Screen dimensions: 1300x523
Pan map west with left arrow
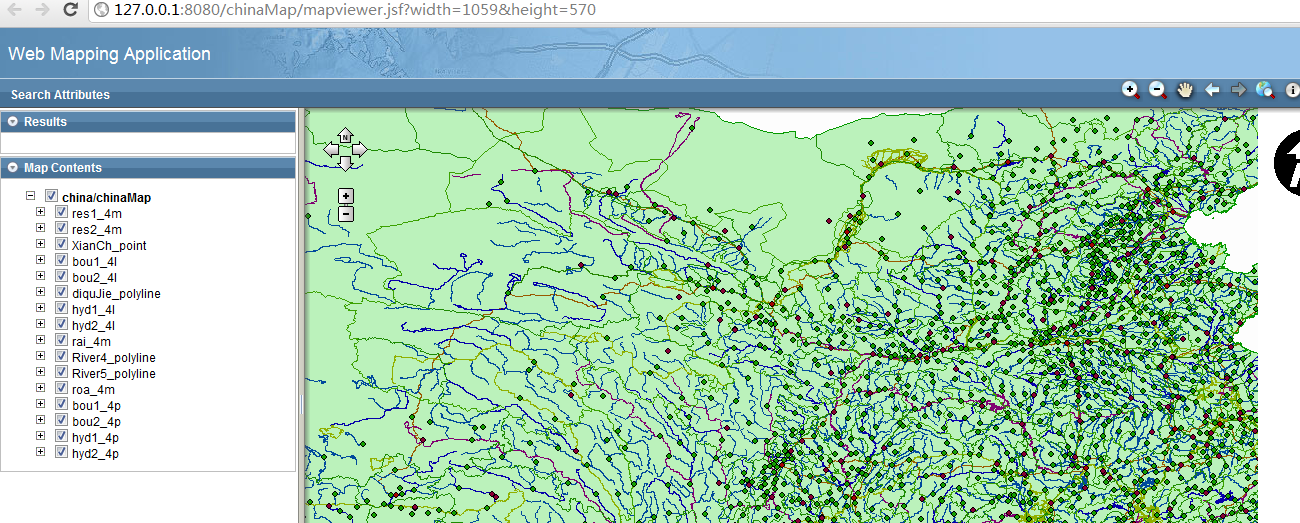331,149
